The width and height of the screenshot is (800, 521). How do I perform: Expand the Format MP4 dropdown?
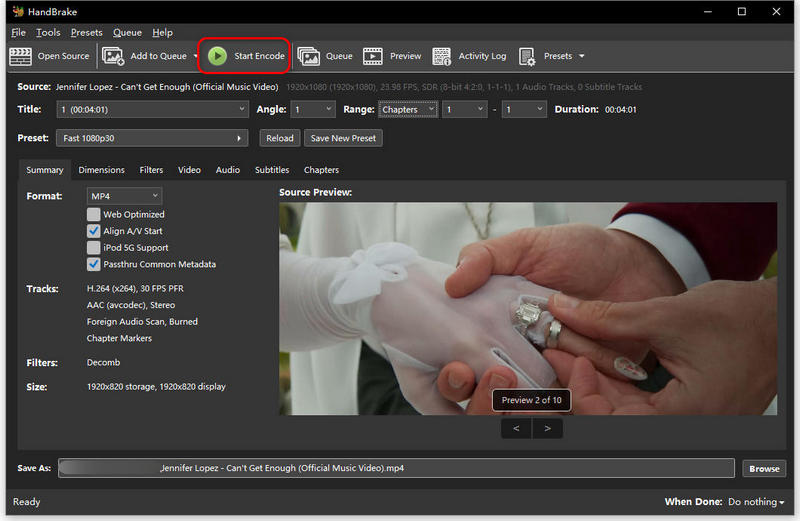click(124, 196)
